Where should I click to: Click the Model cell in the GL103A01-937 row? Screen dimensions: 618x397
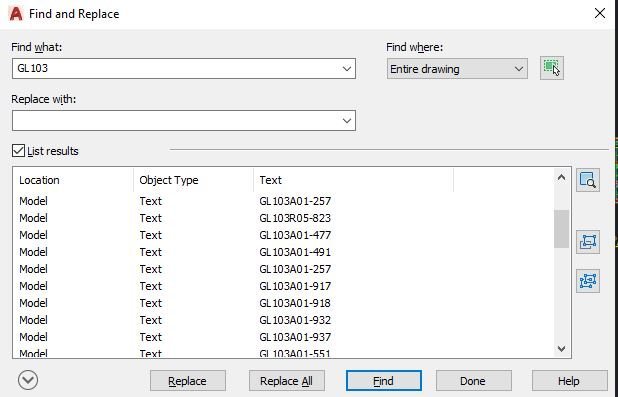[34, 337]
